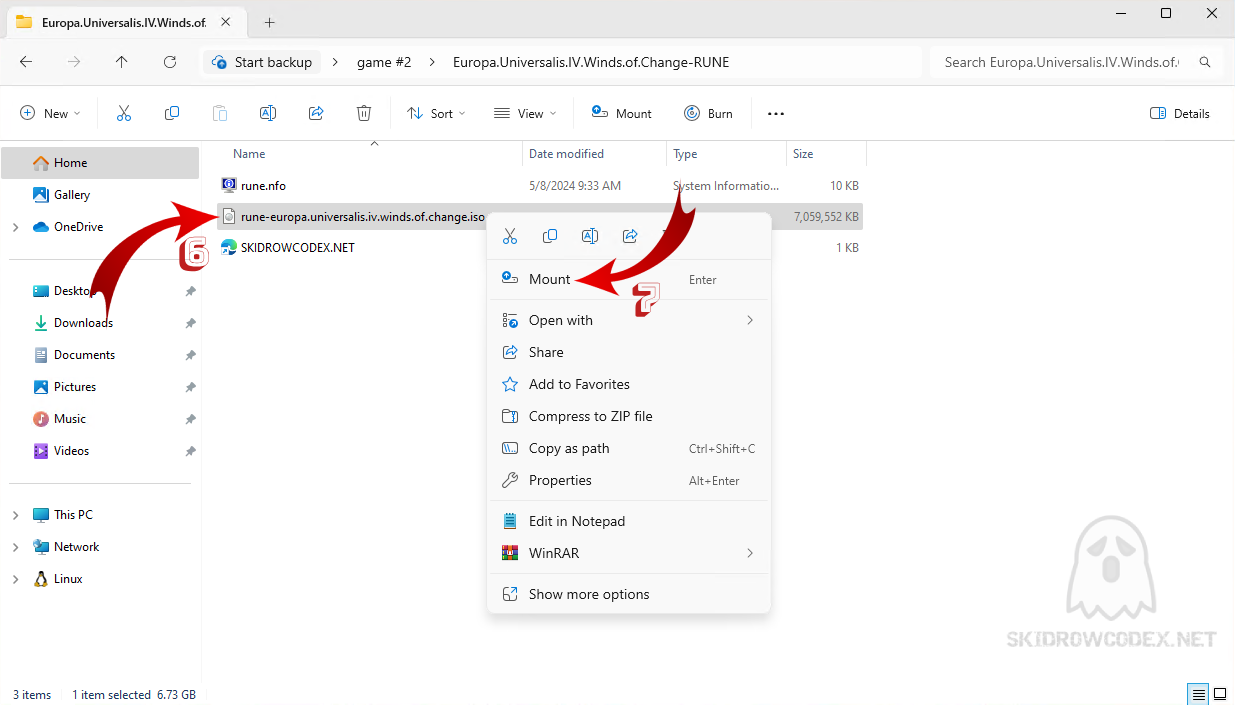Image resolution: width=1235 pixels, height=705 pixels.
Task: Open the New item dropdown
Action: pyautogui.click(x=50, y=114)
